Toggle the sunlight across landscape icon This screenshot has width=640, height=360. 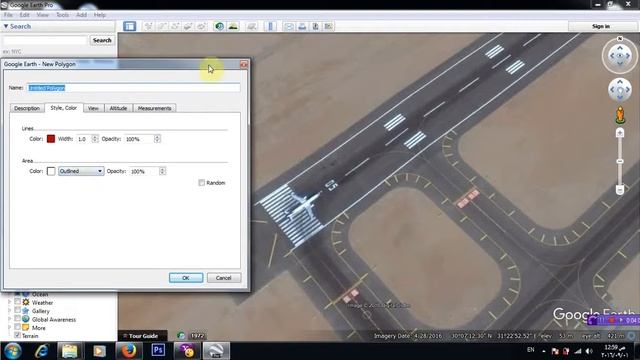233,26
